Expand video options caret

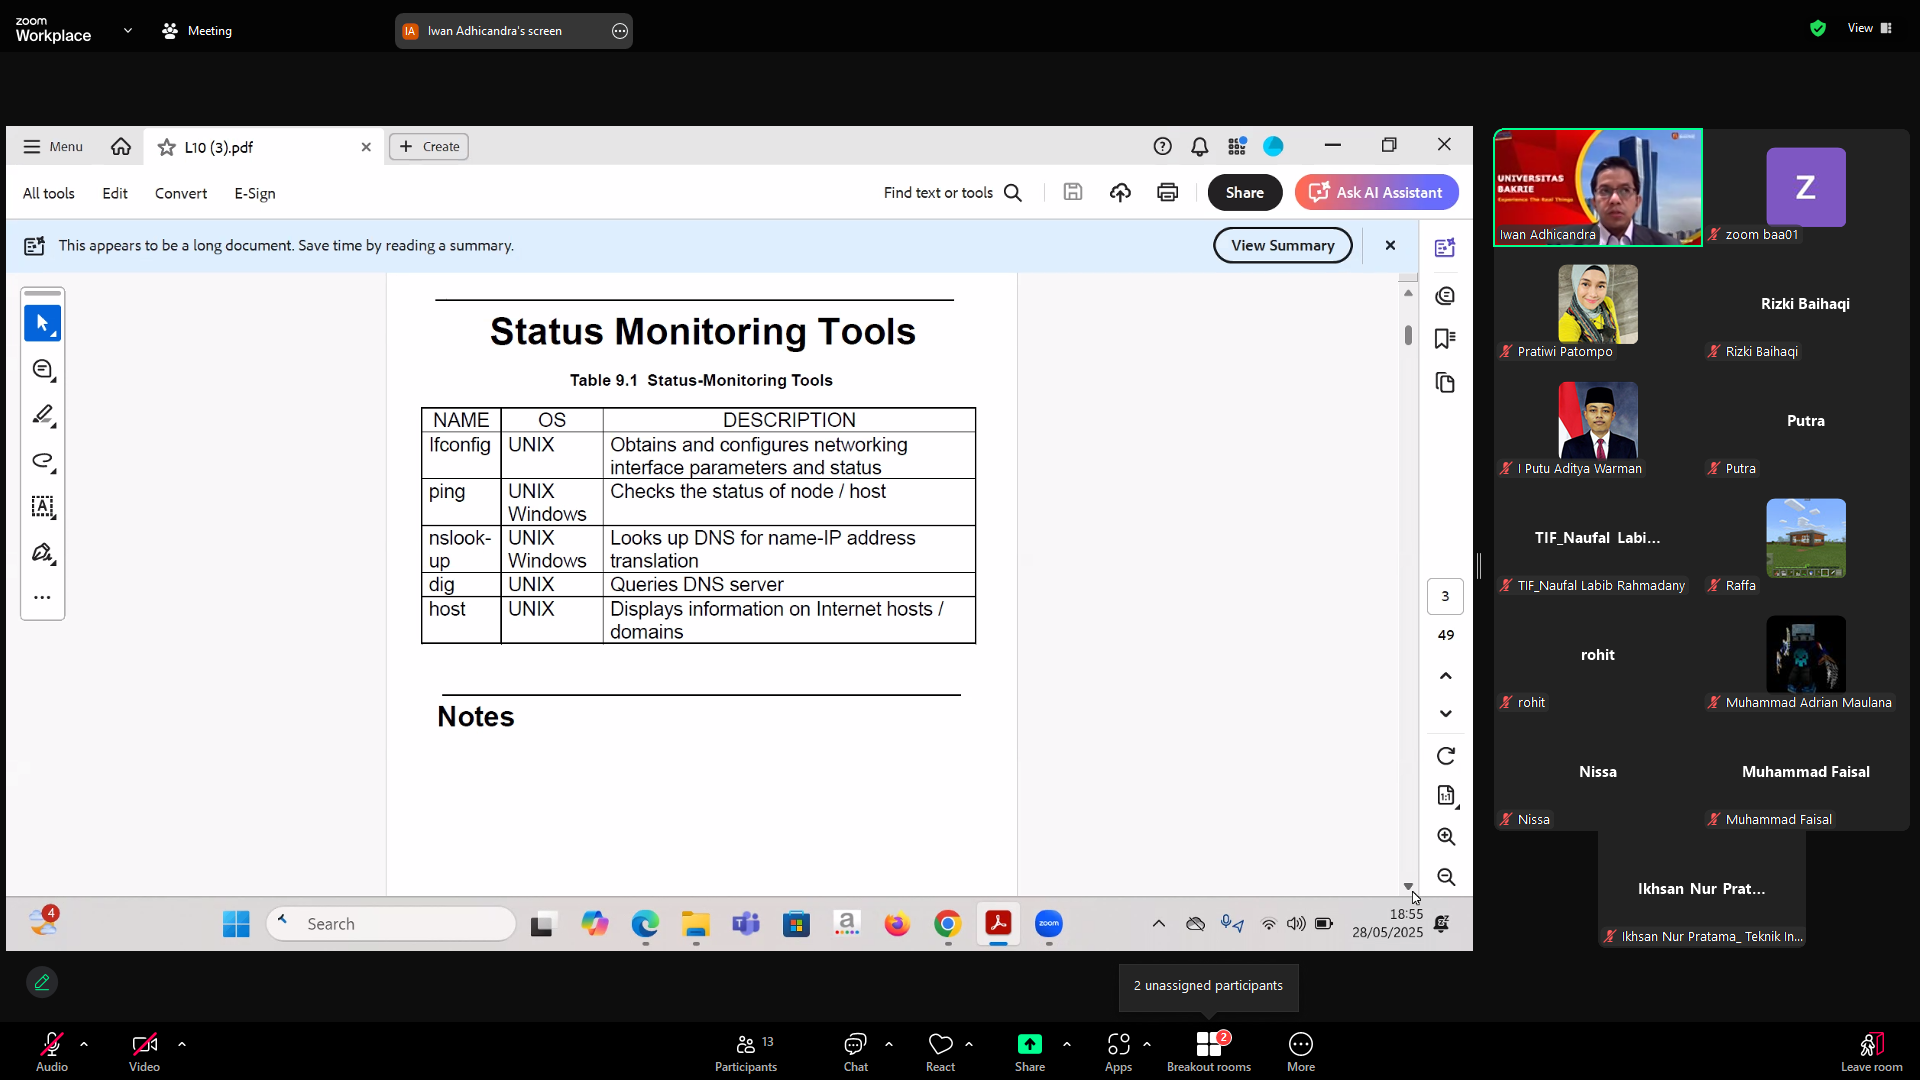182,1044
